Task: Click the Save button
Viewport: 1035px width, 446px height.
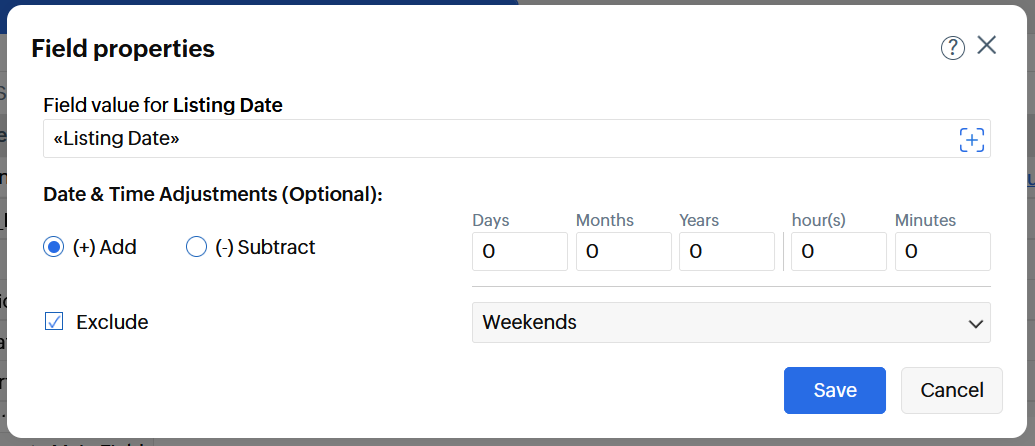Action: [834, 390]
